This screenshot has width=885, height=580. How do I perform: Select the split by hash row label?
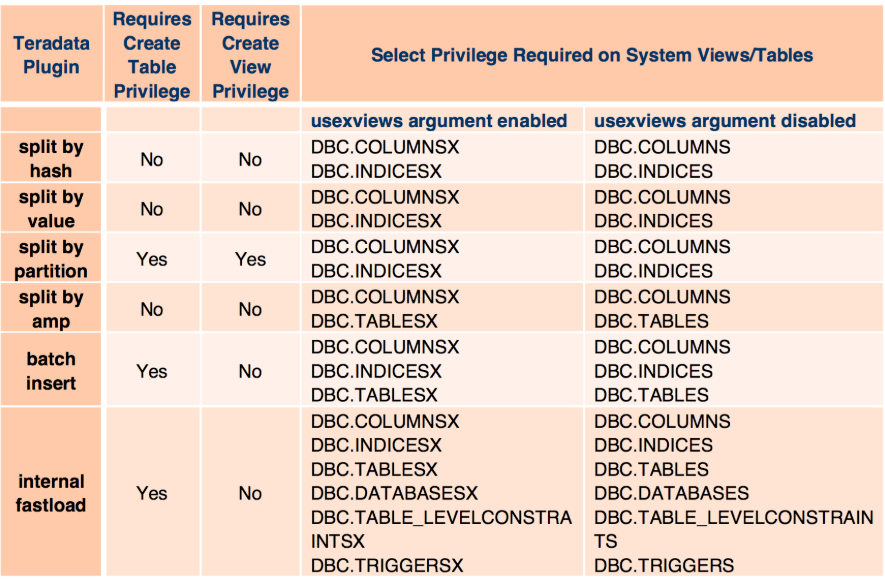point(51,159)
